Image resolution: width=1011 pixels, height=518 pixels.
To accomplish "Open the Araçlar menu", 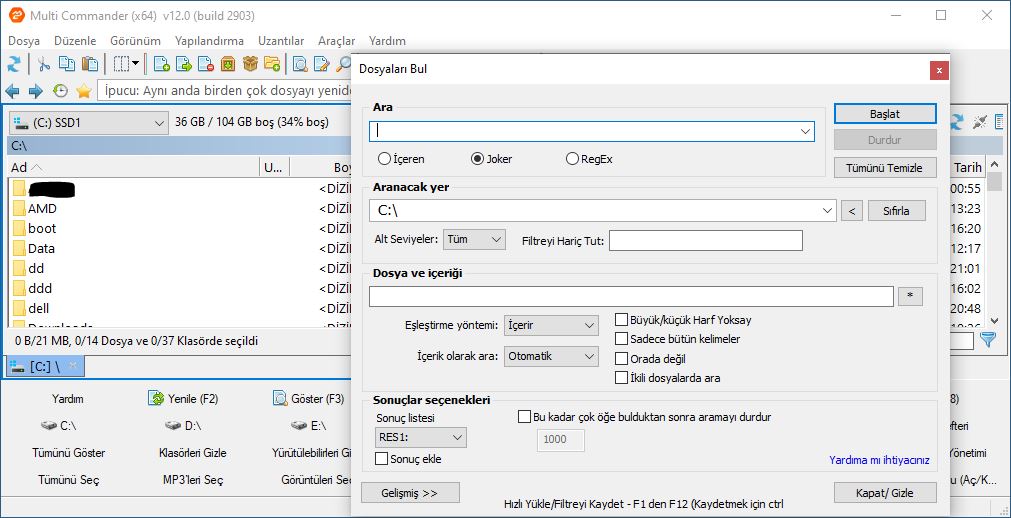I will [337, 41].
